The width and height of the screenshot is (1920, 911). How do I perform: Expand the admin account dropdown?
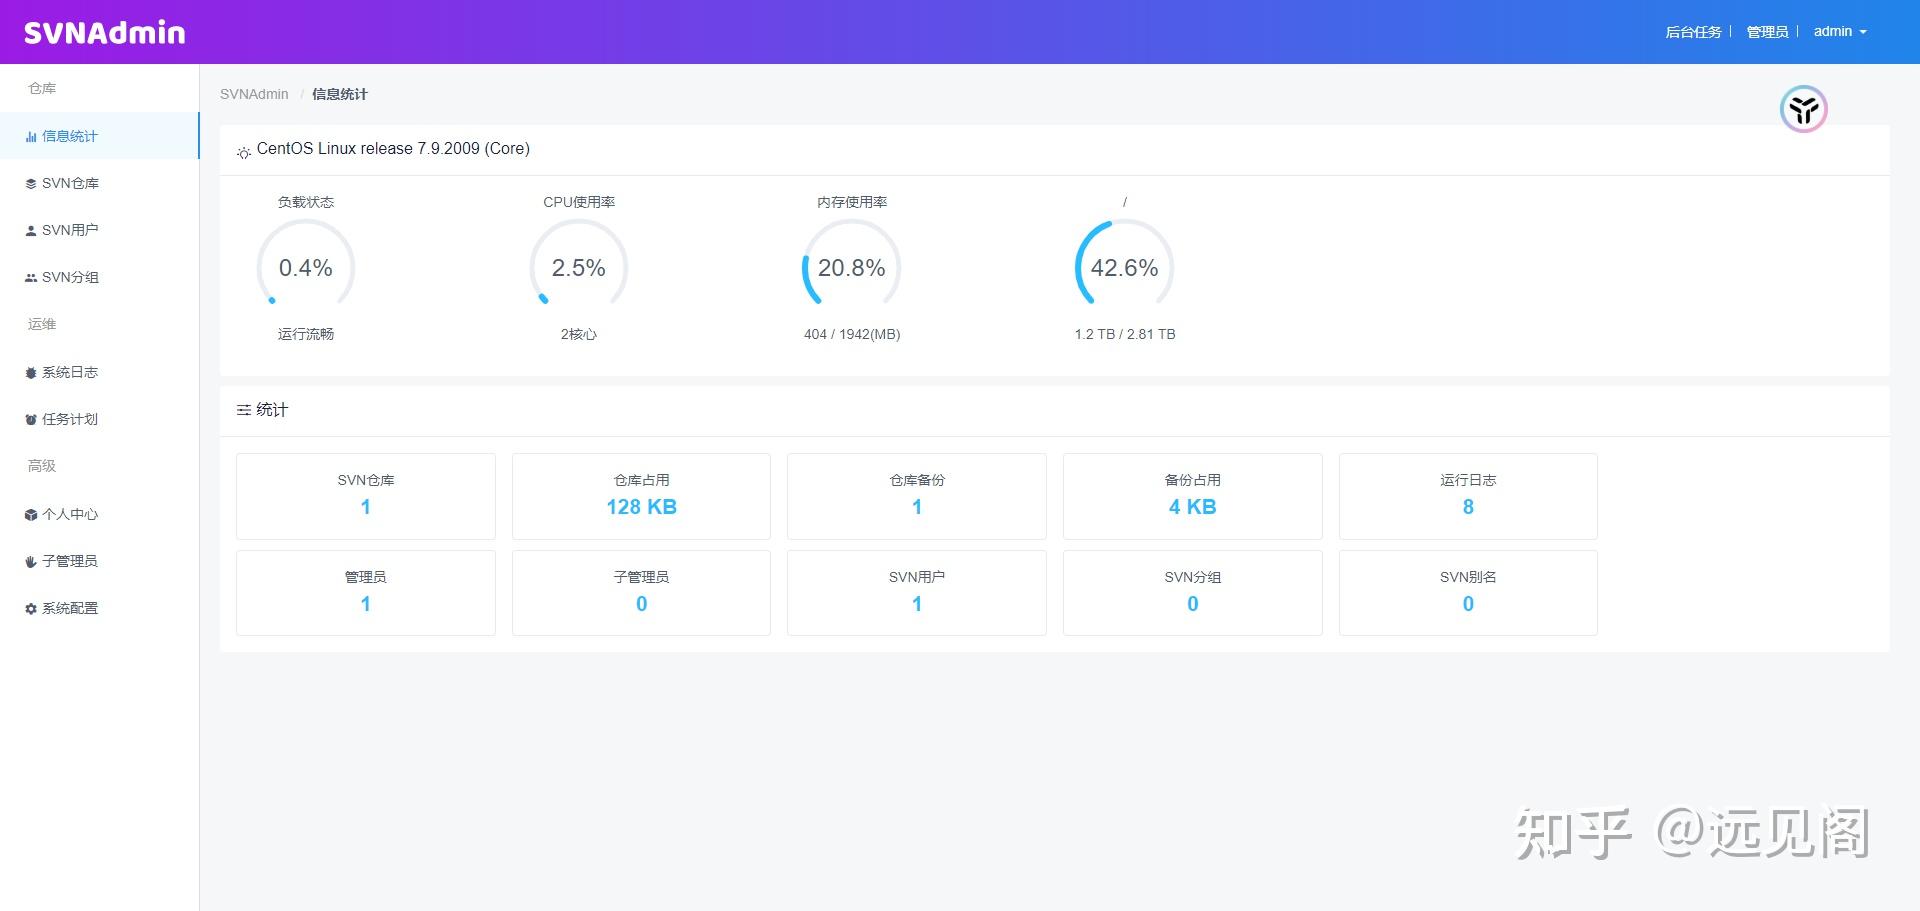1840,31
